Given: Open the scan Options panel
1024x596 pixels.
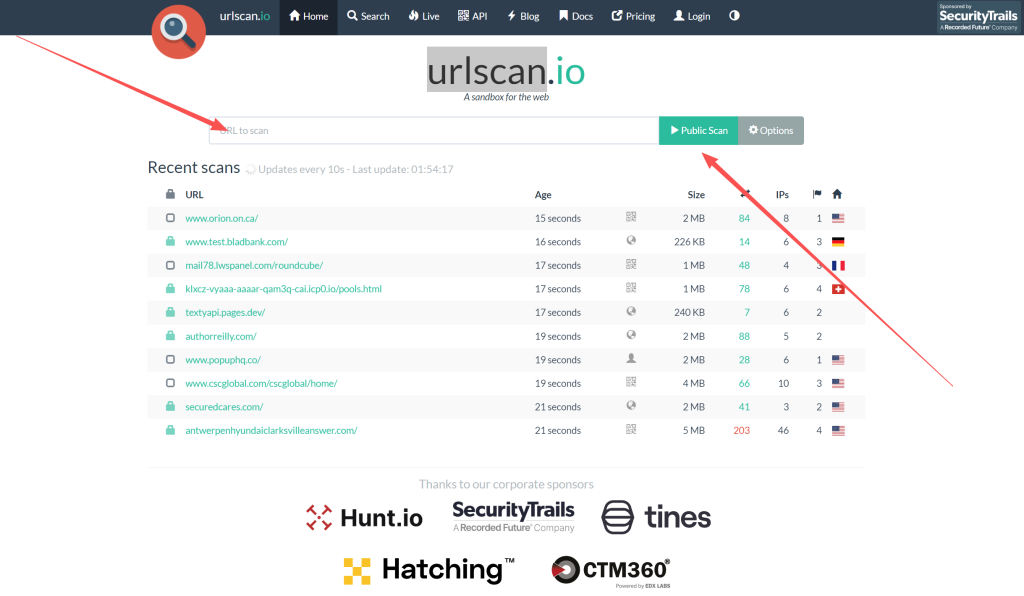Looking at the screenshot, I should pos(771,131).
